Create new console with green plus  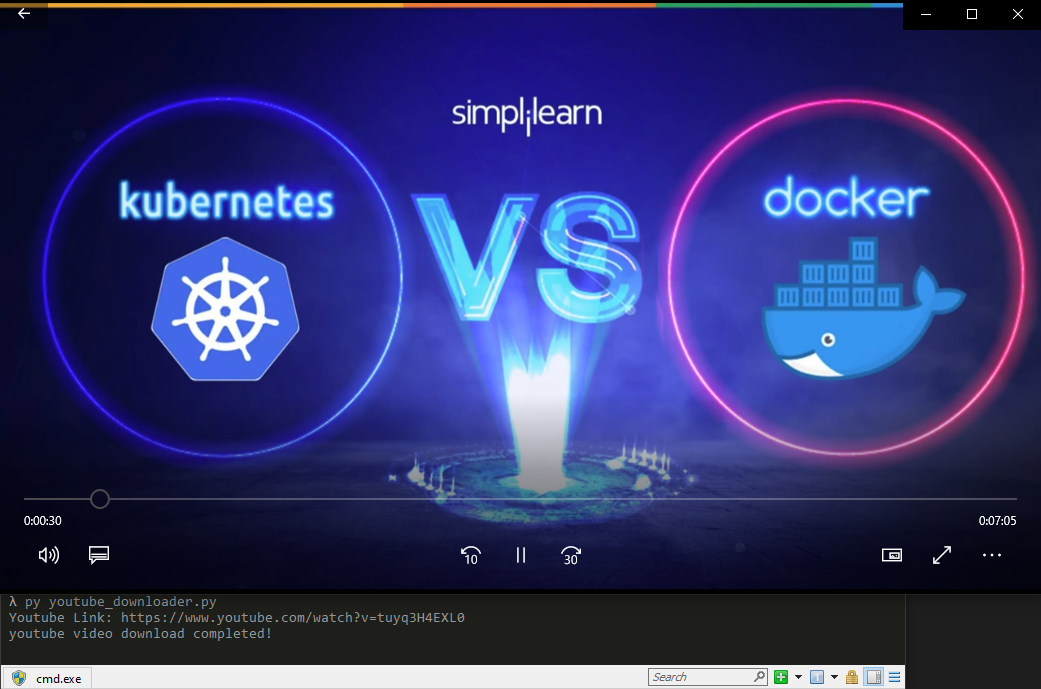[x=781, y=677]
